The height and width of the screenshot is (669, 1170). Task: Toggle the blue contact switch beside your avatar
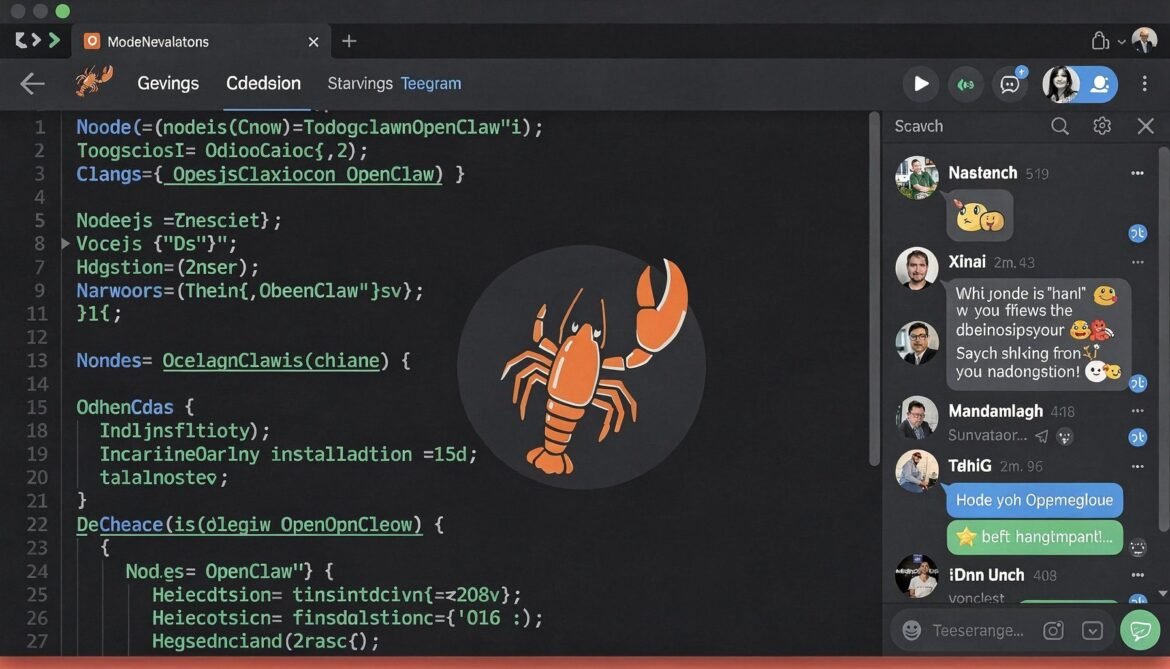(x=1099, y=84)
